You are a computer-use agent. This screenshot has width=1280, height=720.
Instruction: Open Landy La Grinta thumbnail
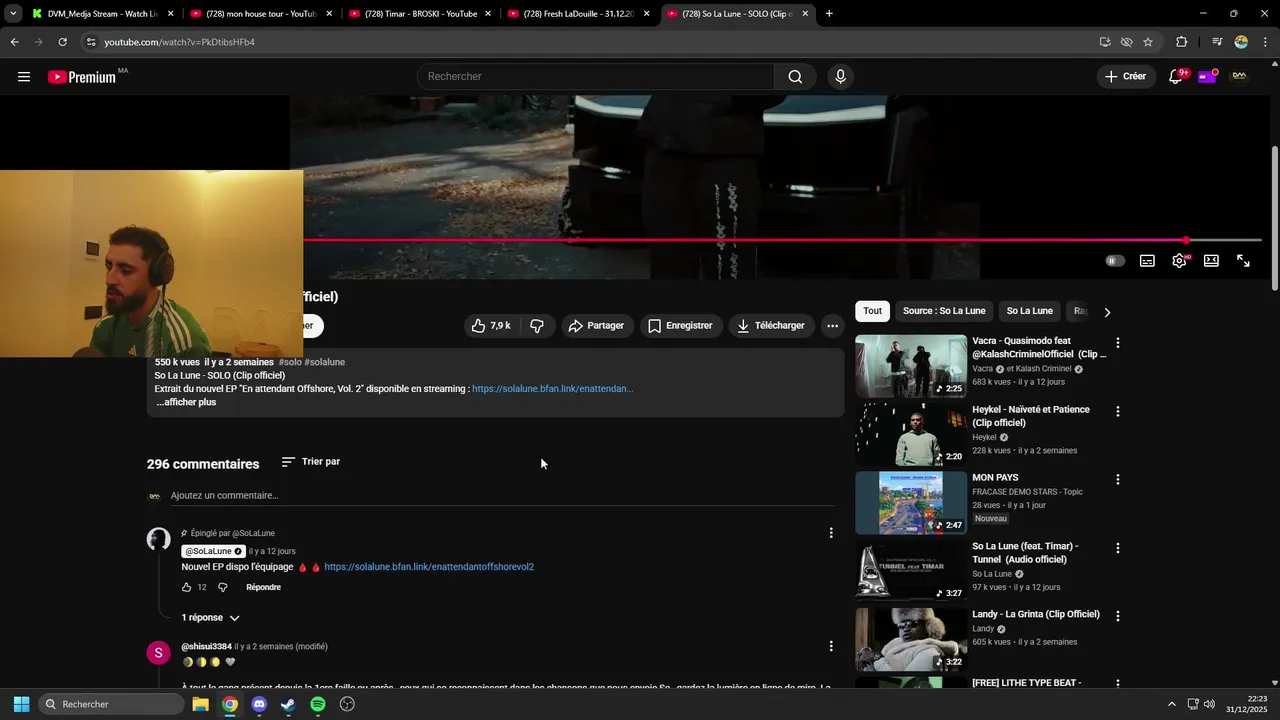click(911, 639)
